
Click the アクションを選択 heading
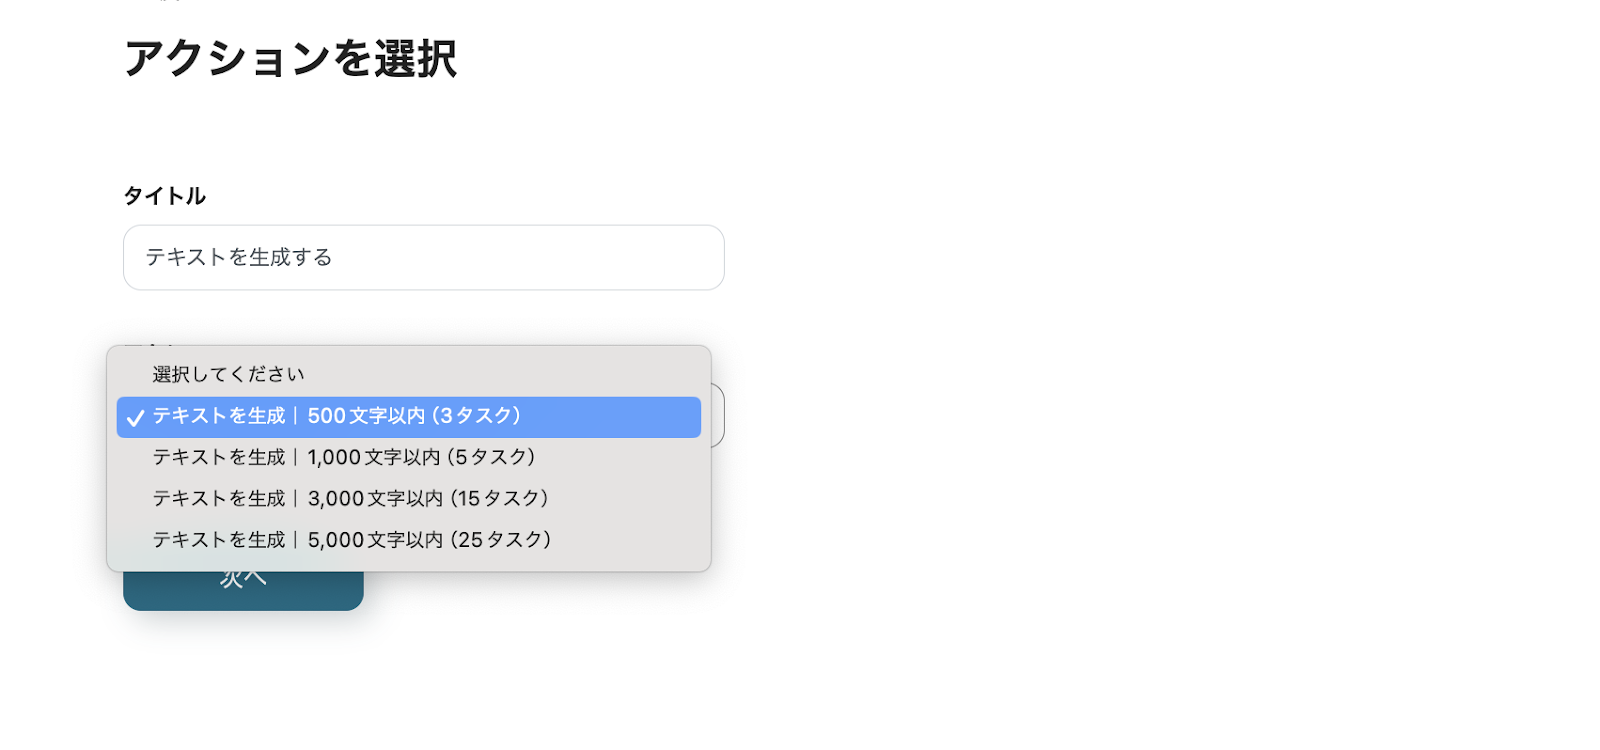tap(291, 59)
